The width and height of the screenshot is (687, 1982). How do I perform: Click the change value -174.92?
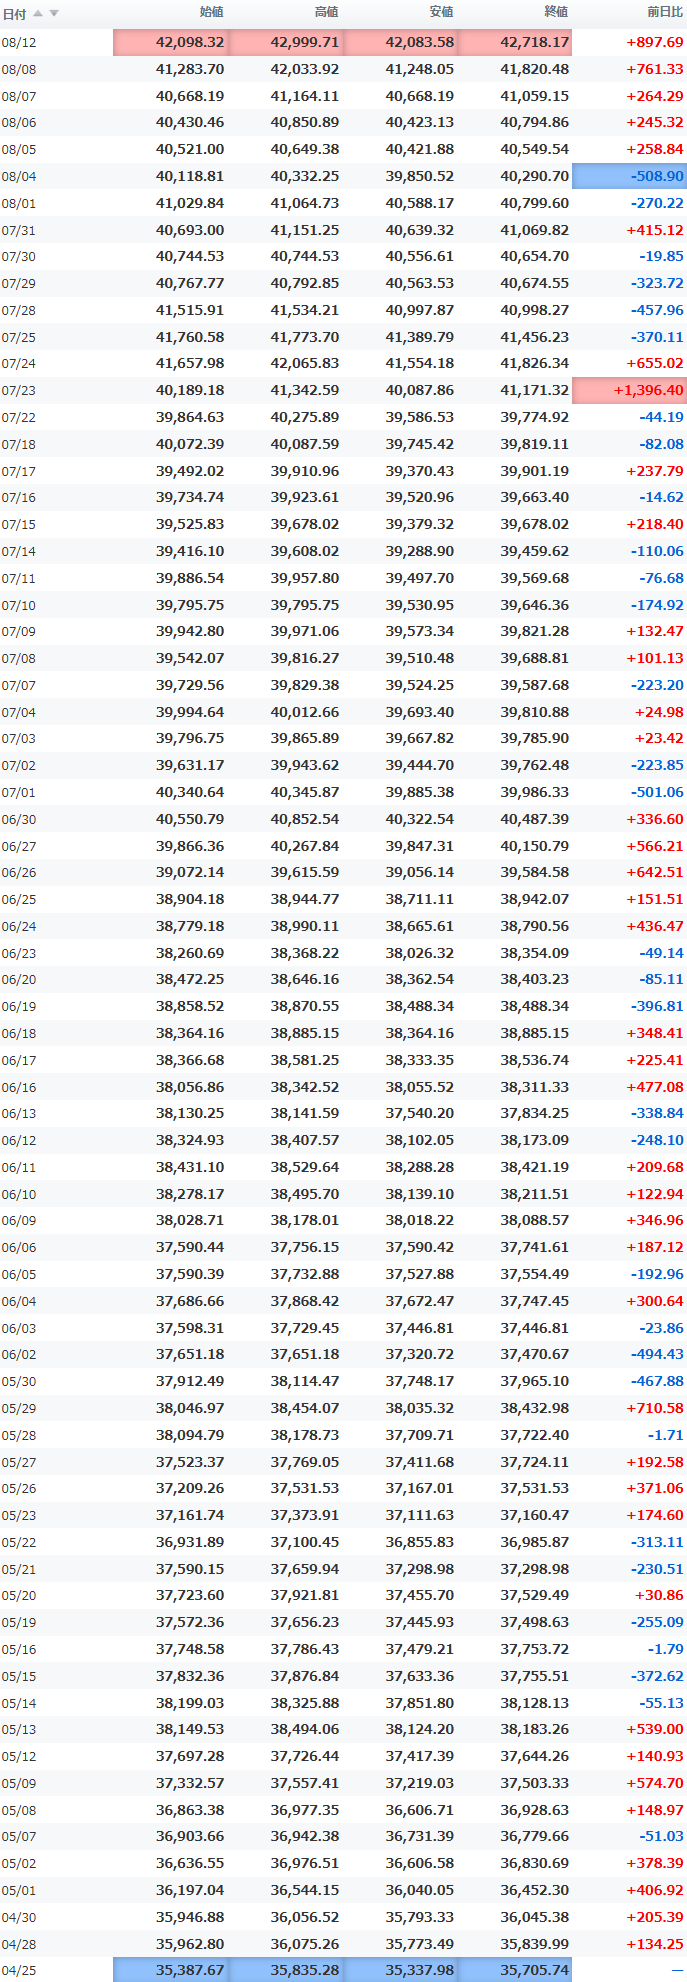(x=657, y=605)
